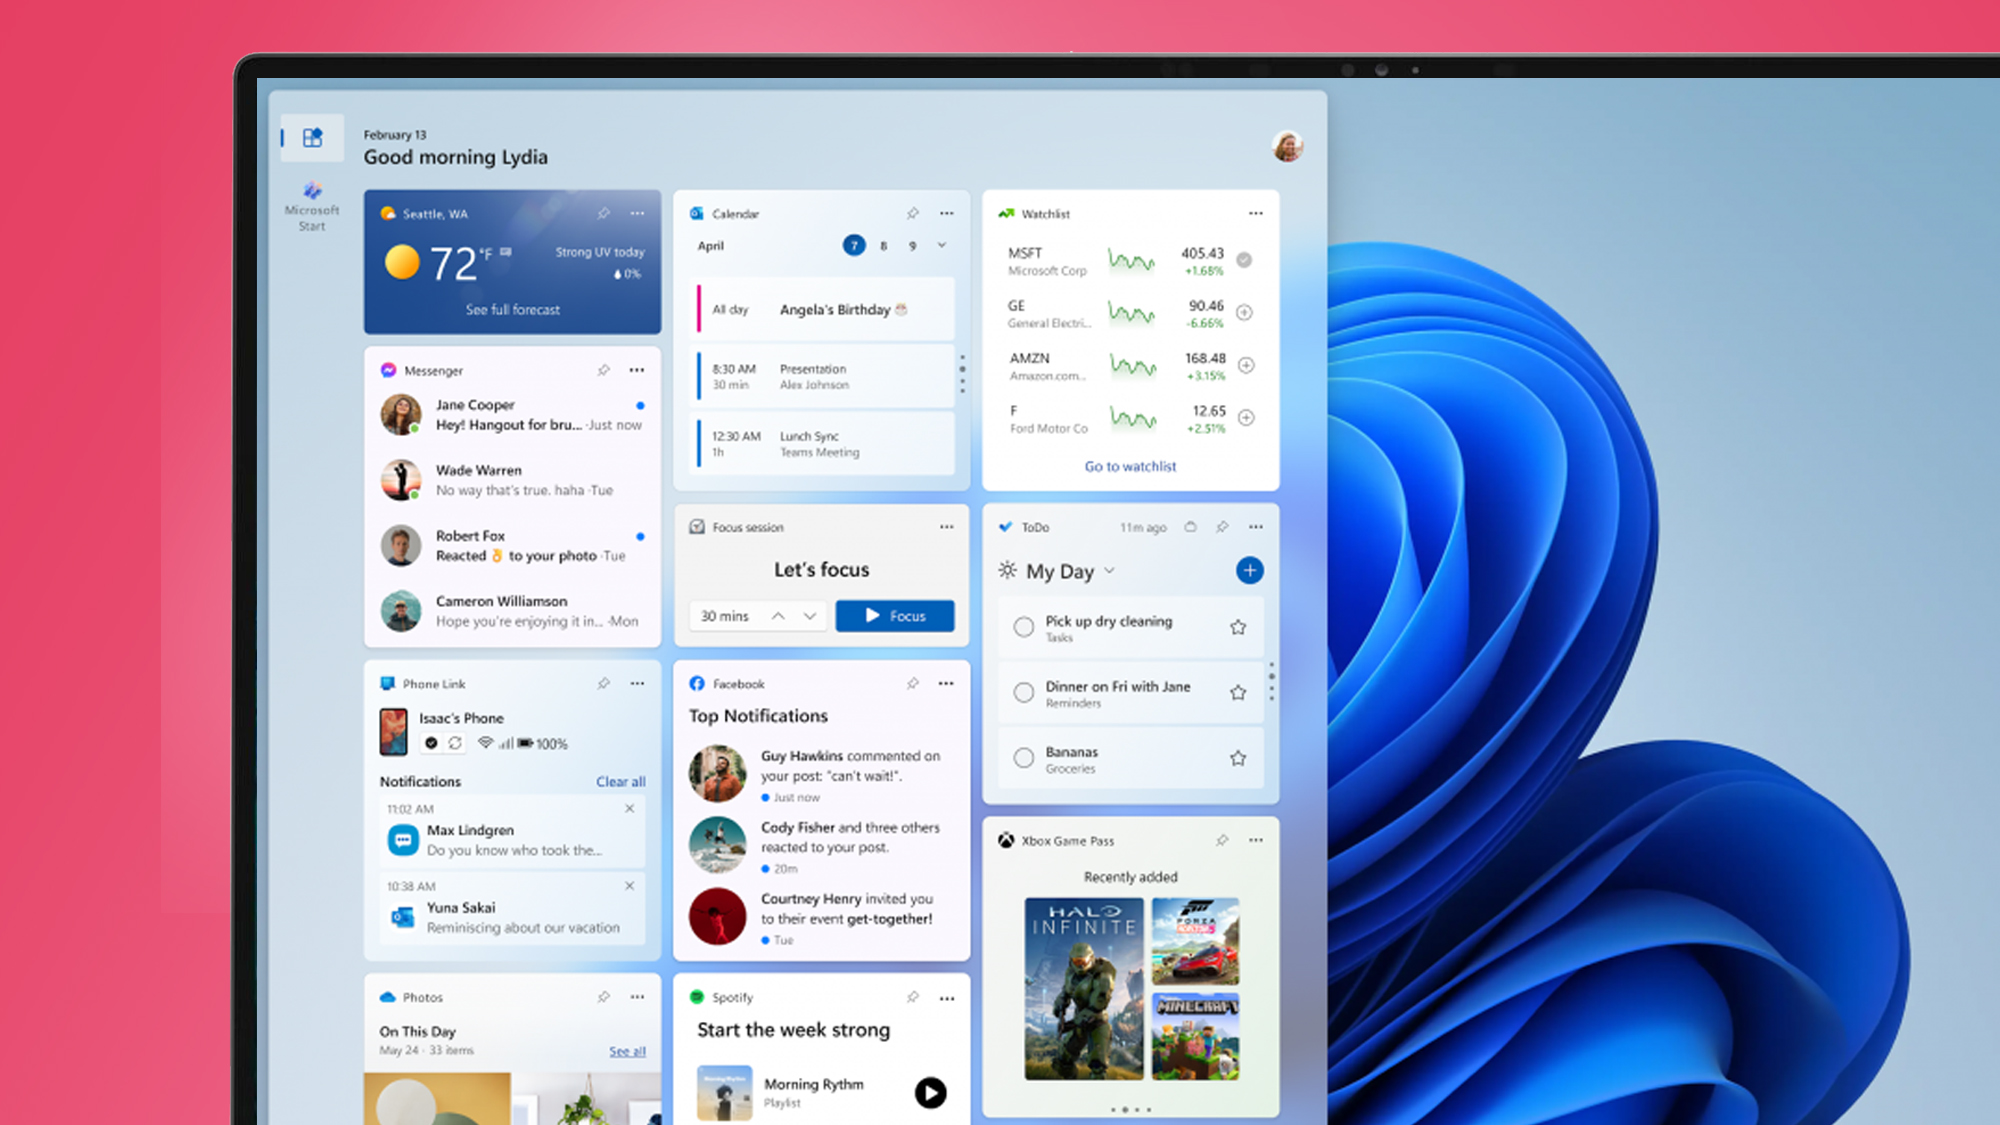Increase focus time with up arrow
The image size is (2000, 1125).
(x=778, y=616)
